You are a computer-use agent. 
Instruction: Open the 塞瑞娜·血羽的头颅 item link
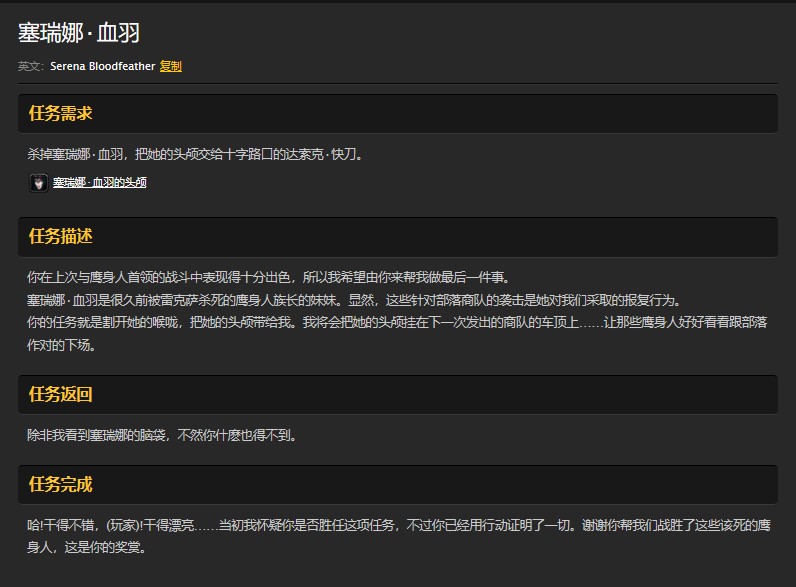click(100, 183)
